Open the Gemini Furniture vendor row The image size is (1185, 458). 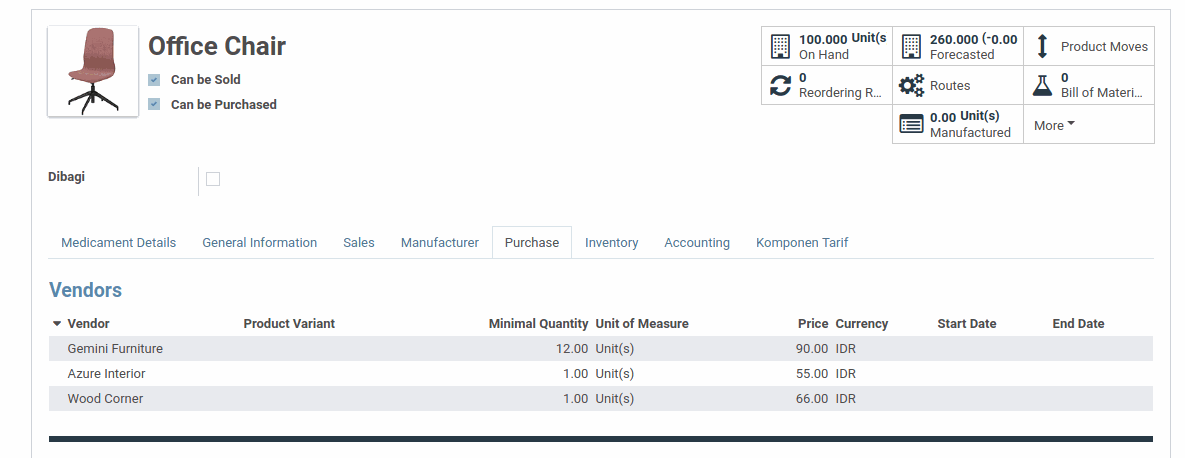click(x=115, y=349)
